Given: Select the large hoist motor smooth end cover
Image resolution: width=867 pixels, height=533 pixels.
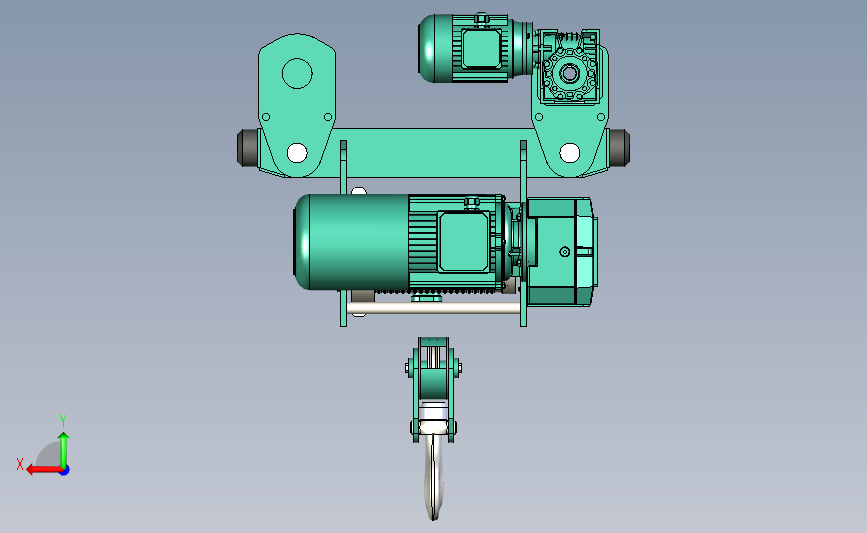Looking at the screenshot, I should click(x=351, y=242).
